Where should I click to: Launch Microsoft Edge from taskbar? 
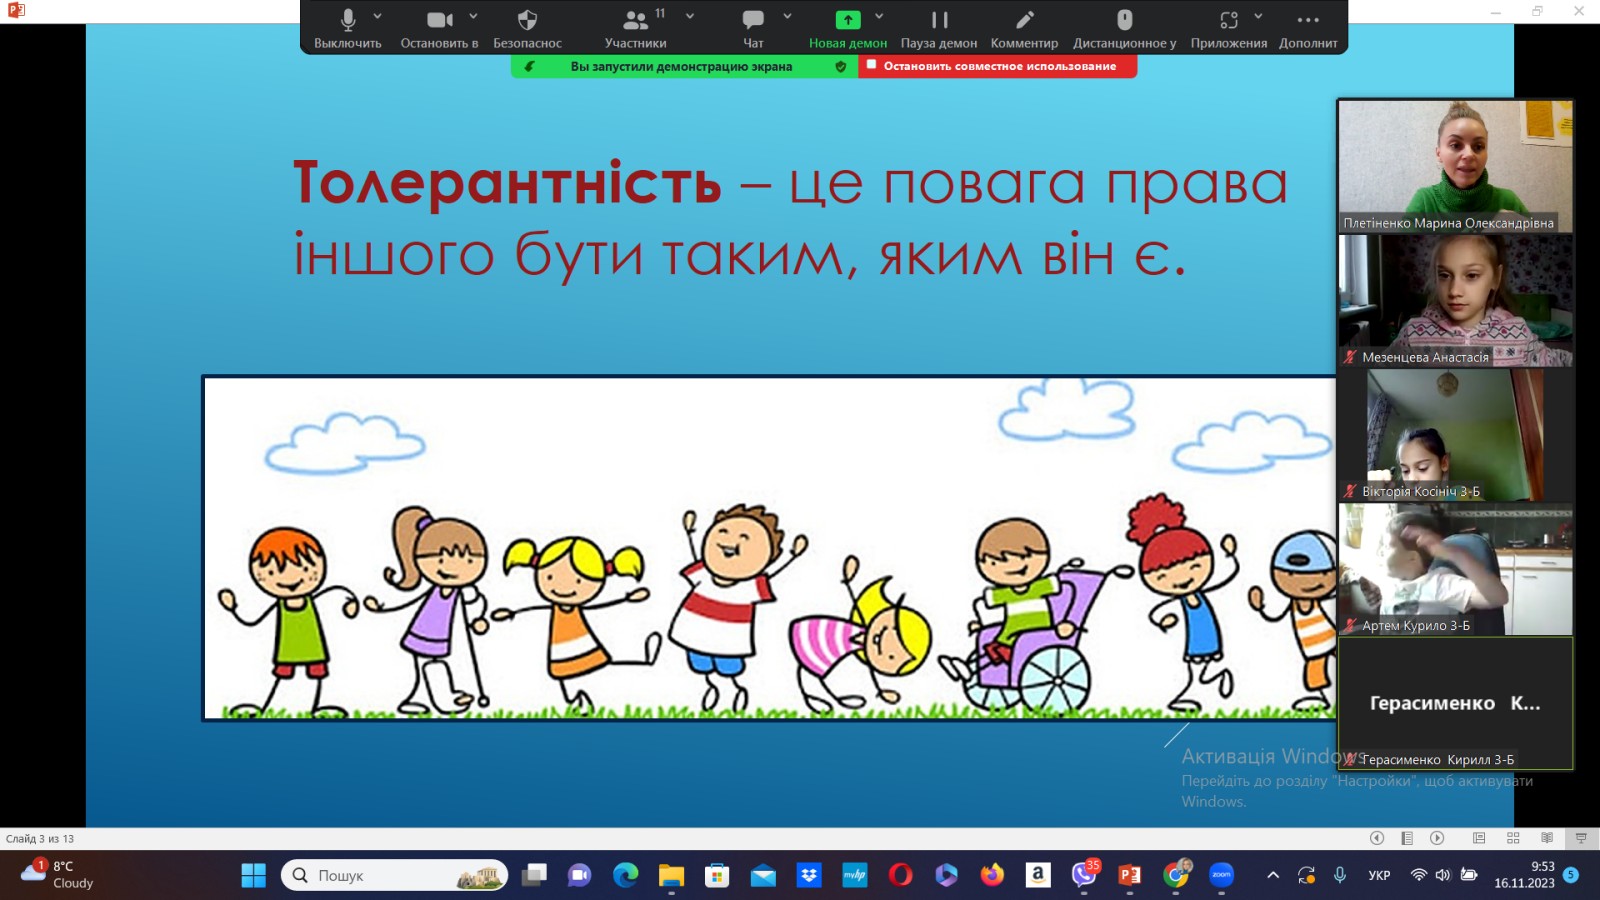pos(625,876)
